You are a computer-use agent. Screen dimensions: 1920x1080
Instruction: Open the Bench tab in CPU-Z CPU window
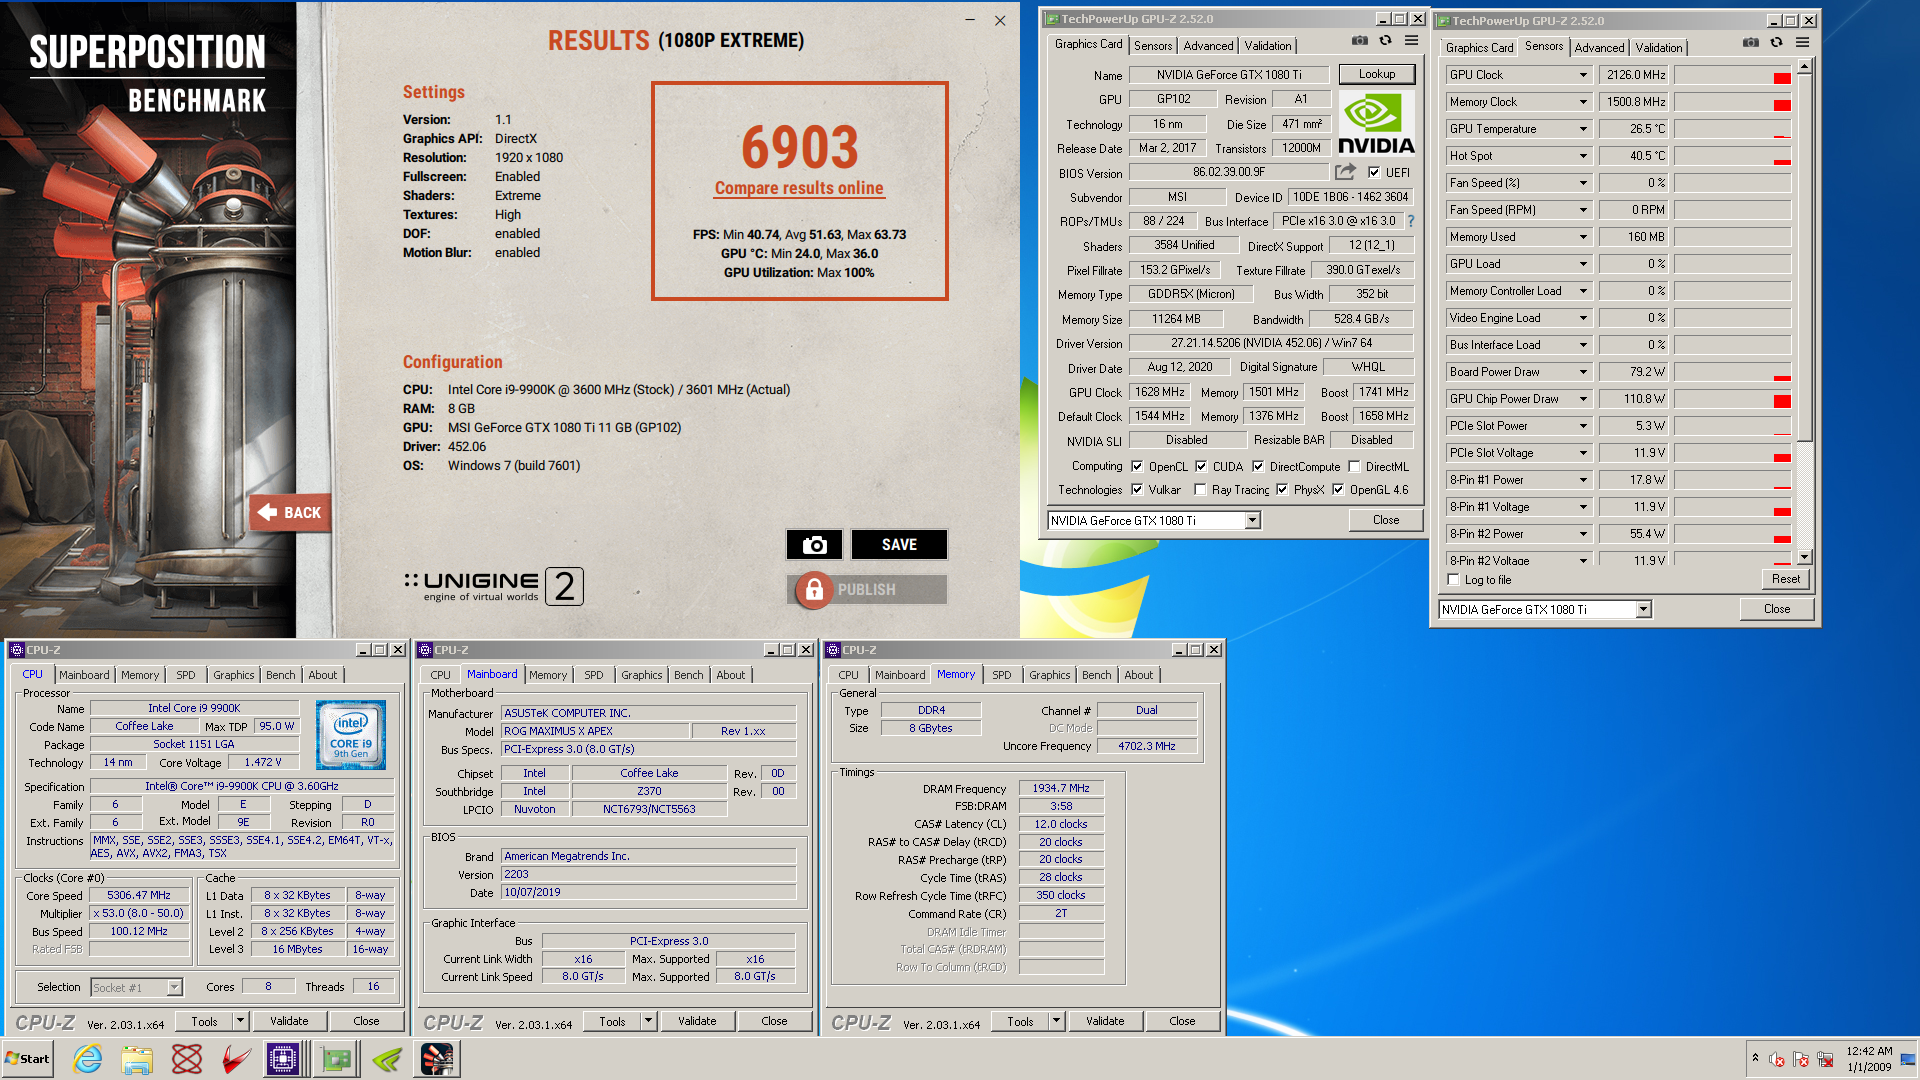click(x=280, y=675)
